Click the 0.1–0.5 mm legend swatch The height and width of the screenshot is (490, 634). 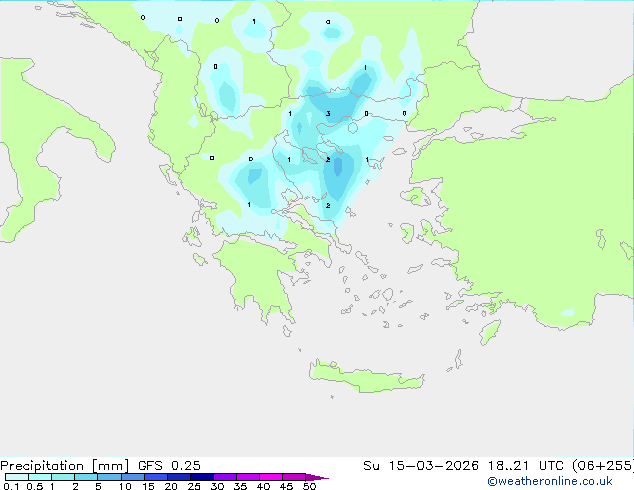pyautogui.click(x=17, y=477)
